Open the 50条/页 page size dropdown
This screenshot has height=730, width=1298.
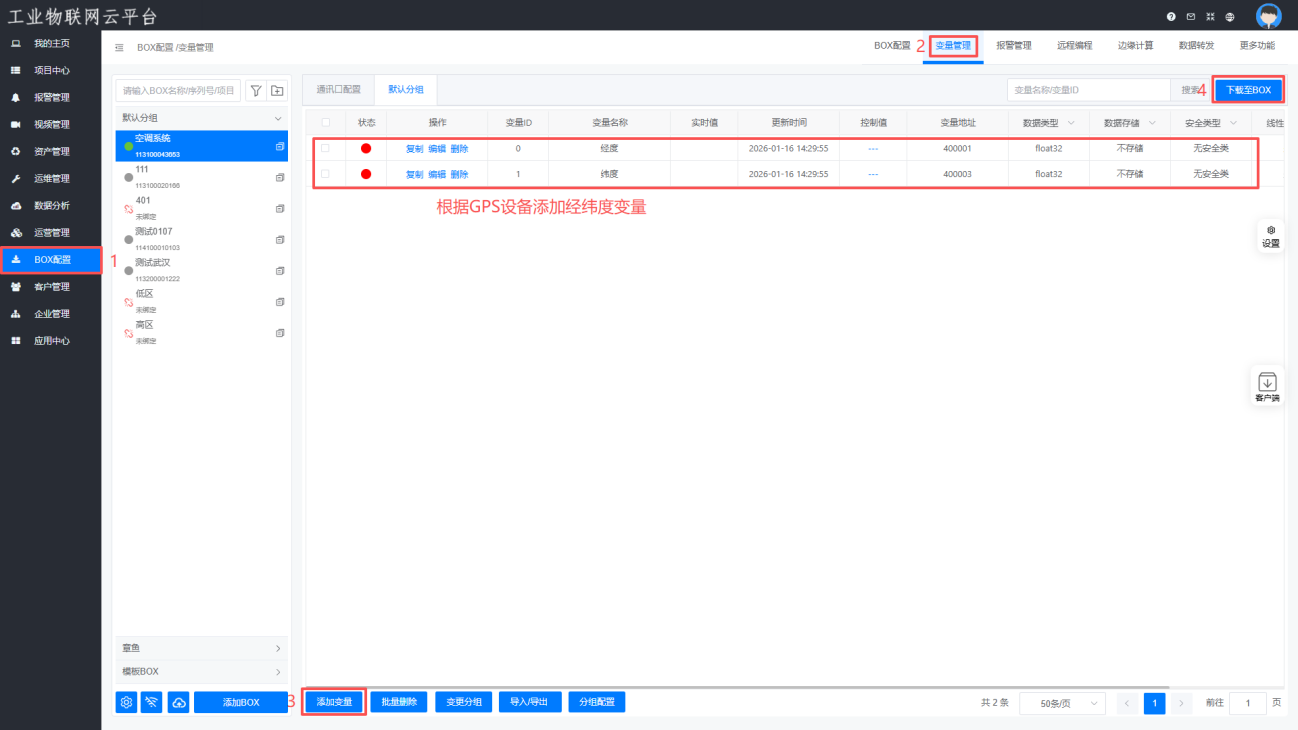click(1062, 703)
